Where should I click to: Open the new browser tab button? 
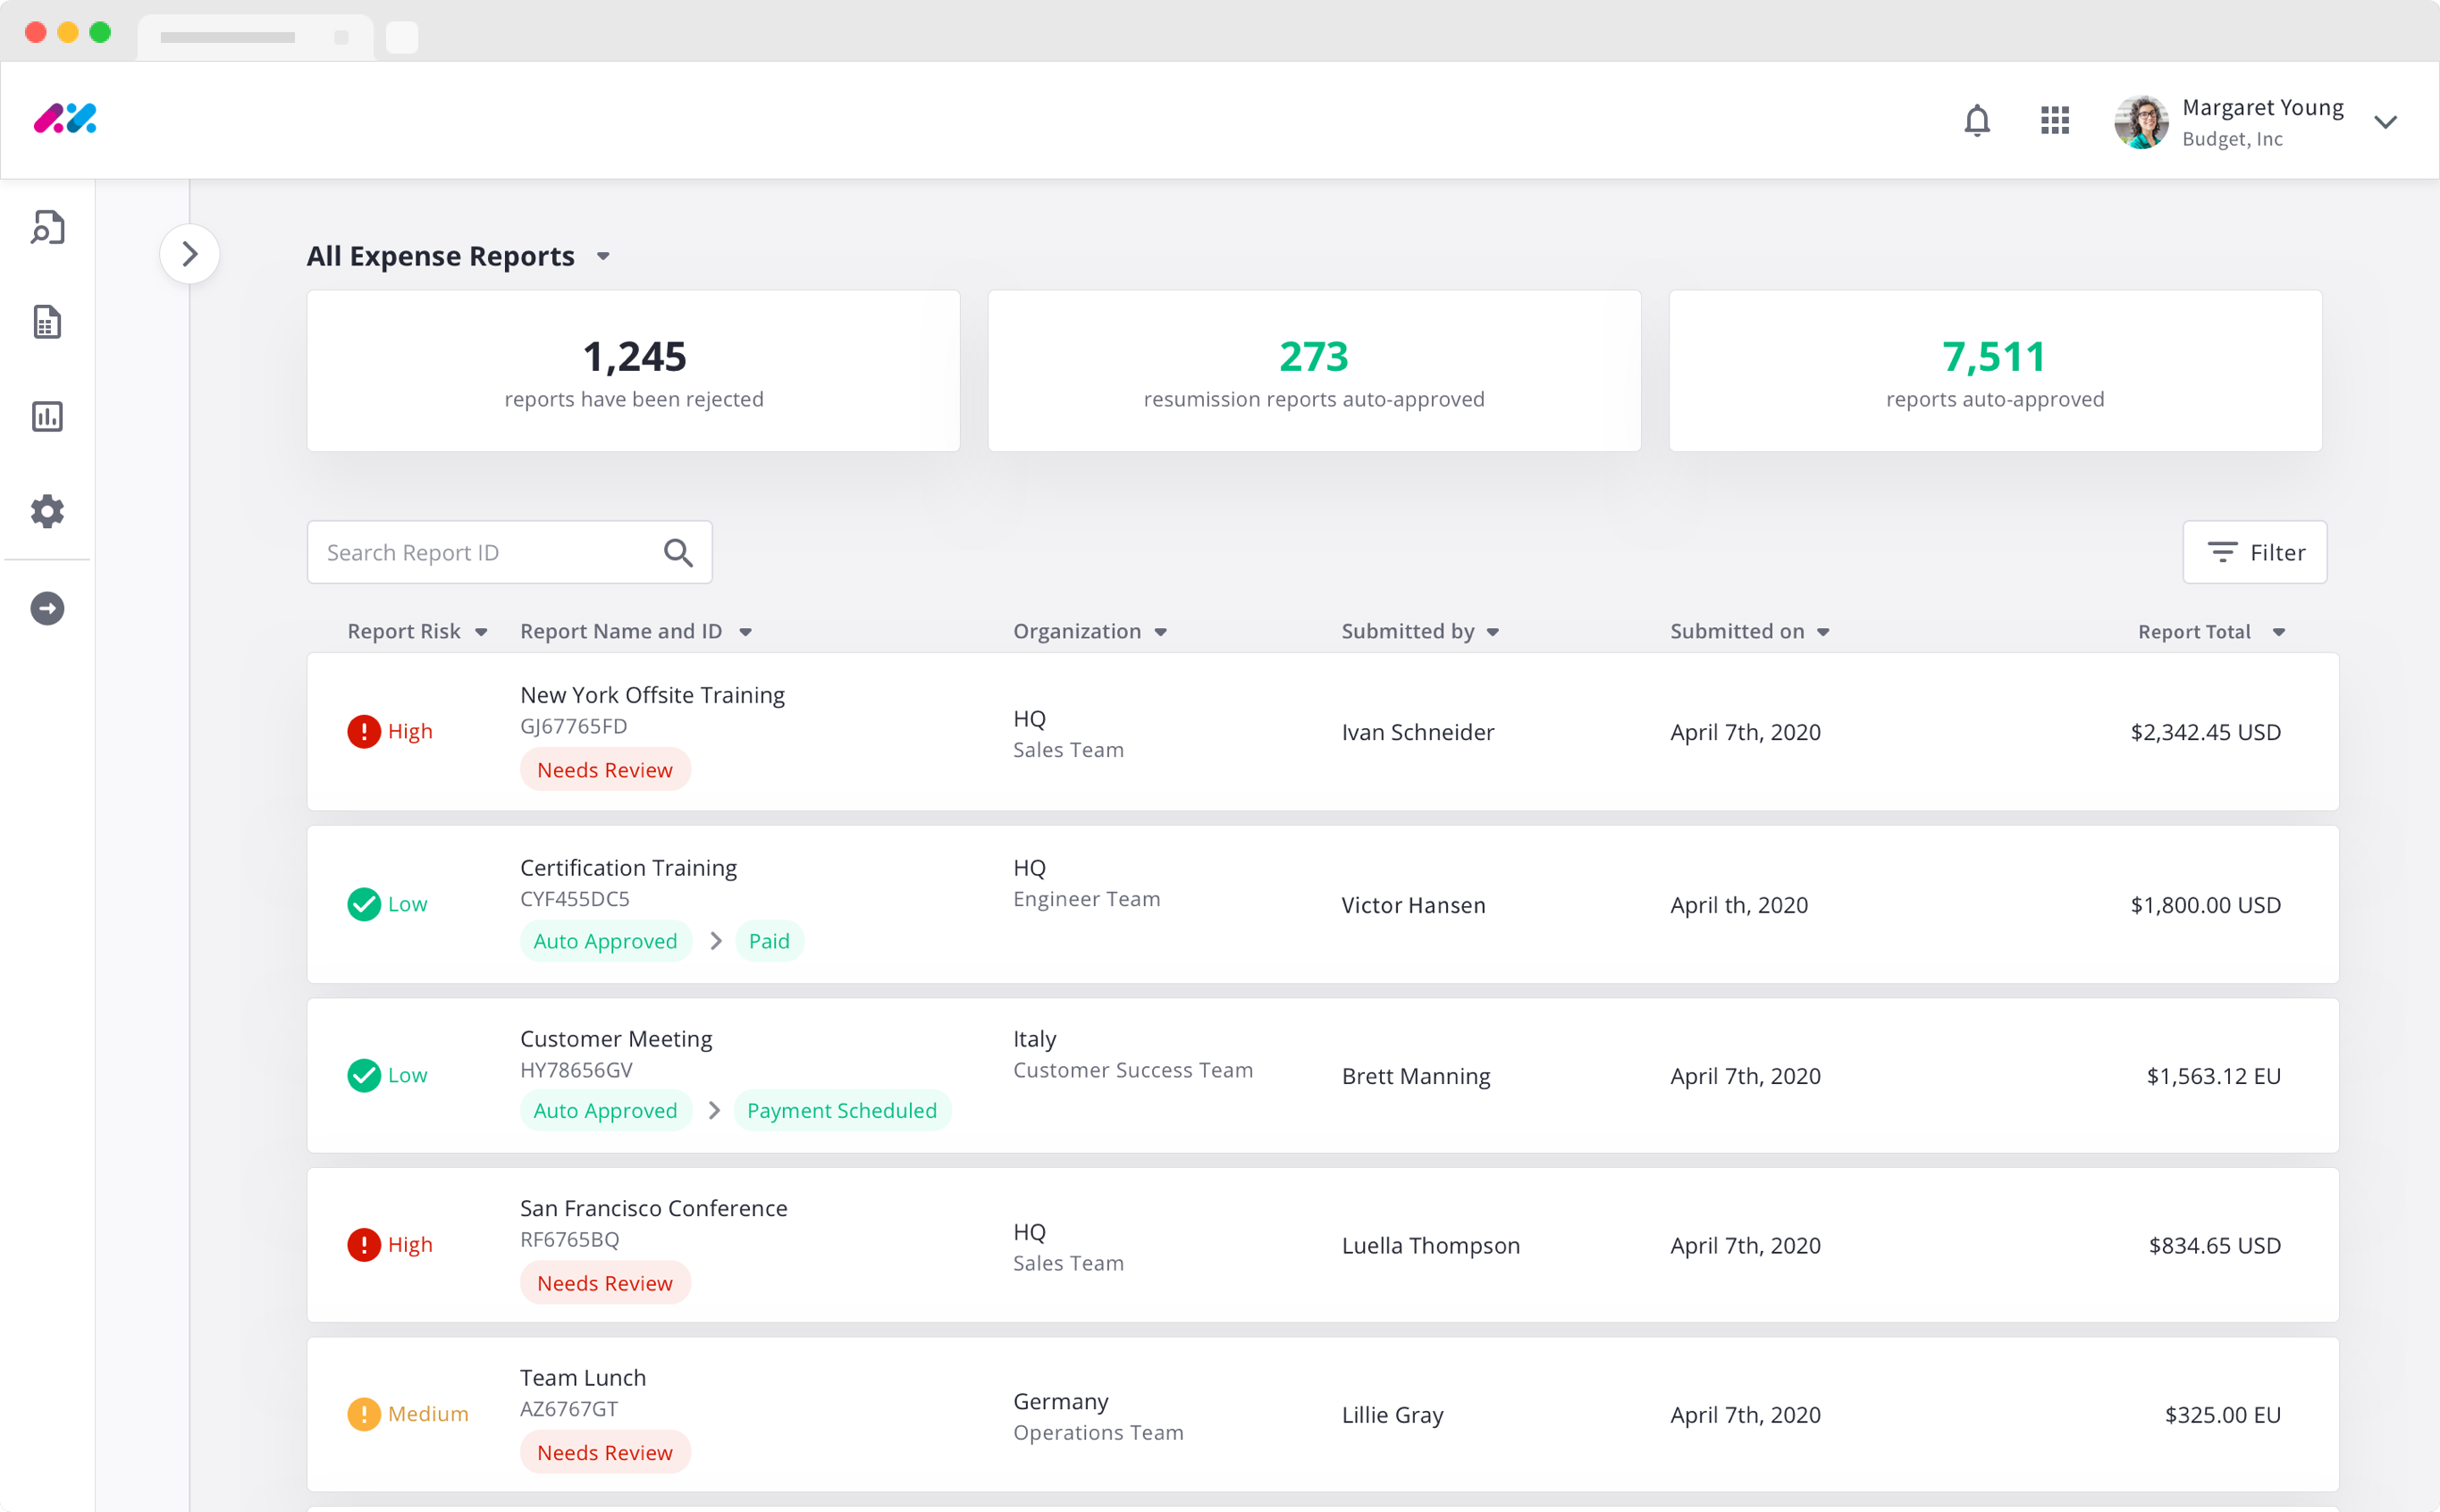pyautogui.click(x=402, y=37)
